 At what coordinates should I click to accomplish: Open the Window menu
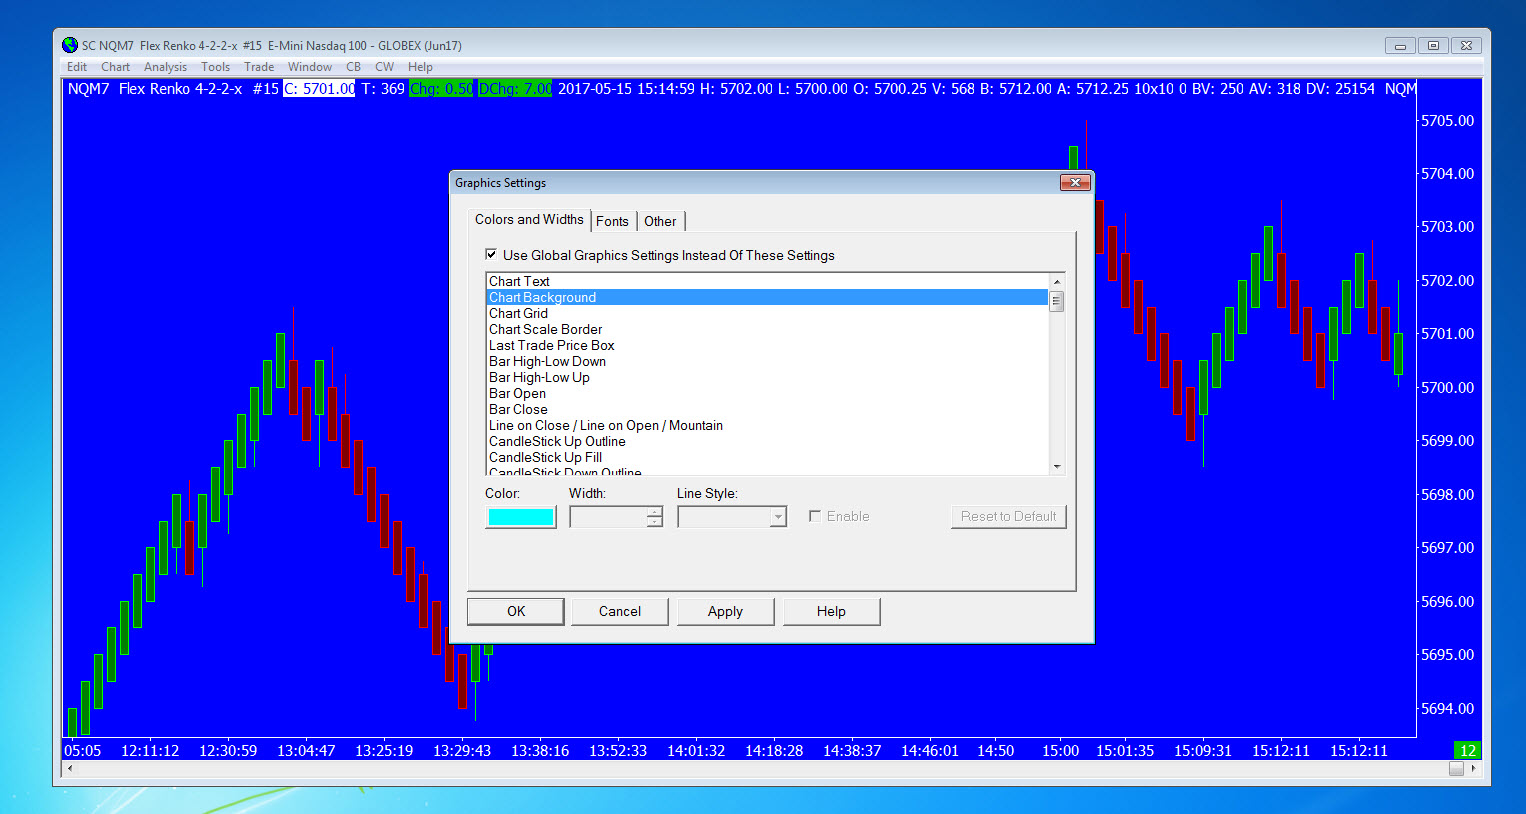pyautogui.click(x=310, y=67)
